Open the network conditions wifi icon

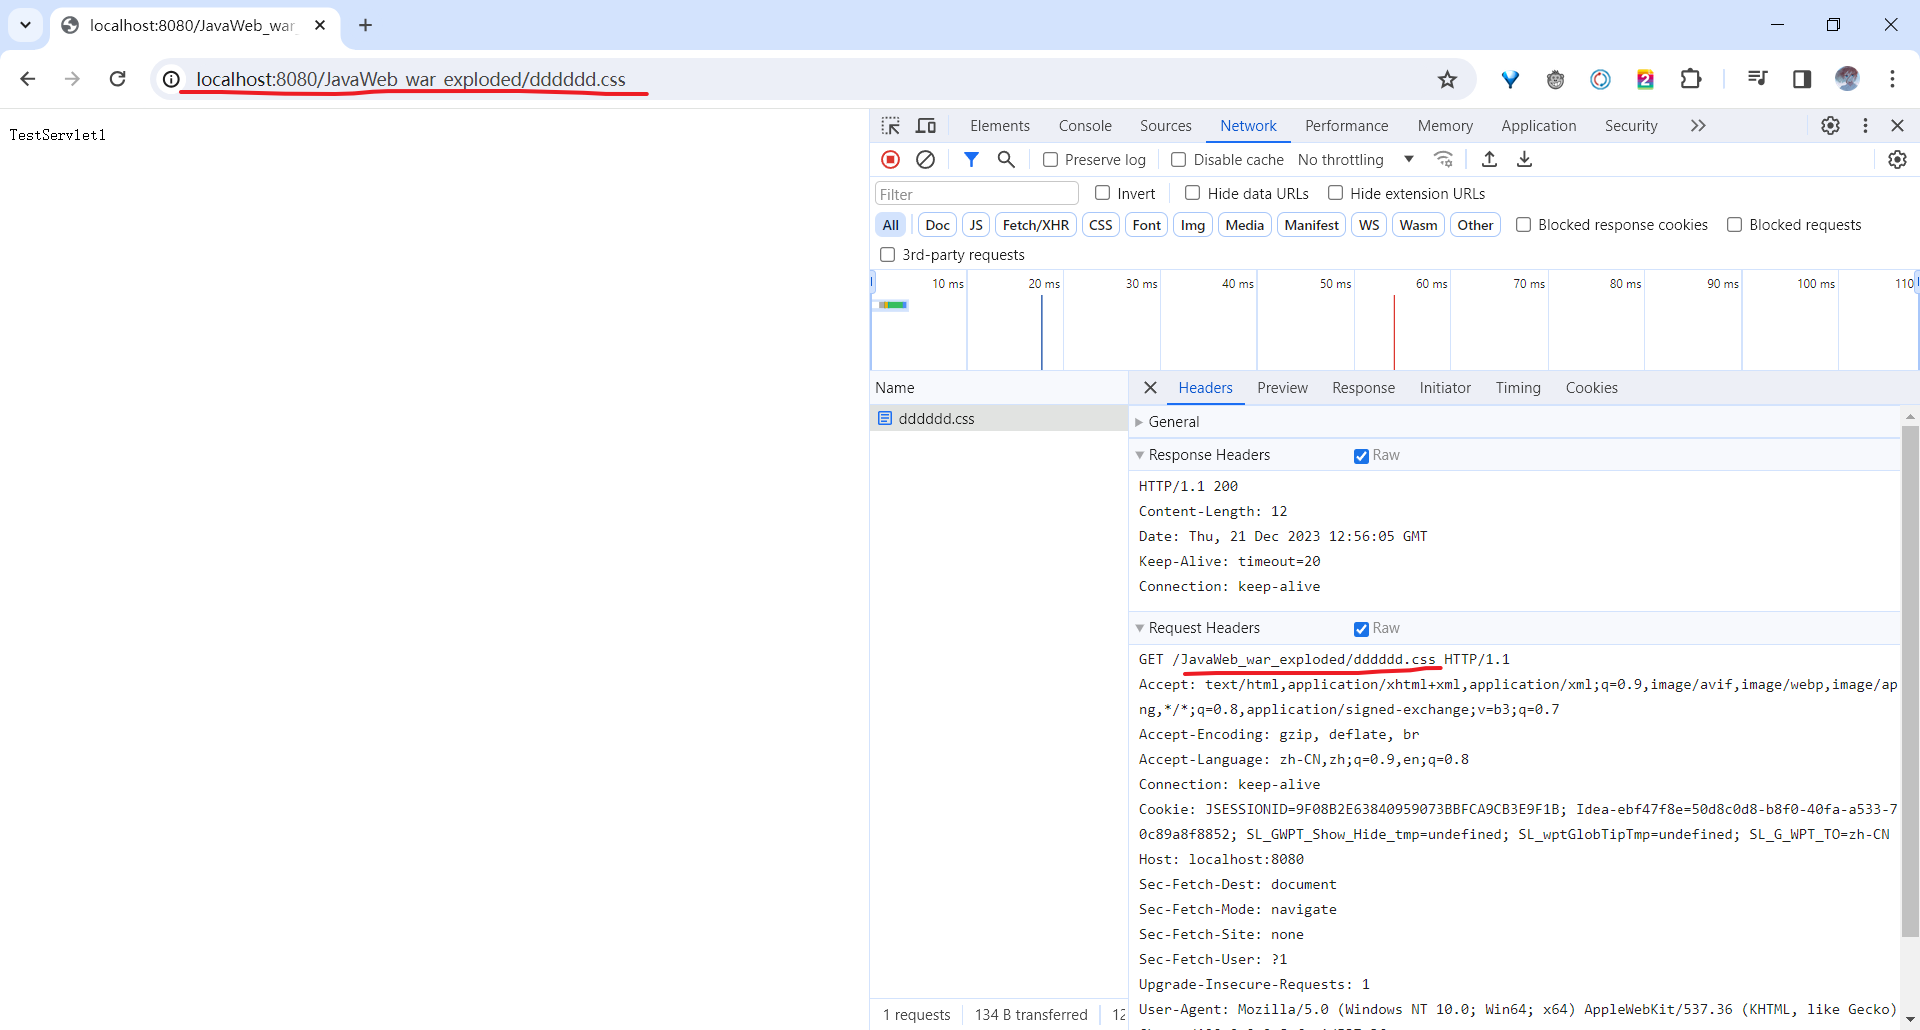pos(1443,159)
